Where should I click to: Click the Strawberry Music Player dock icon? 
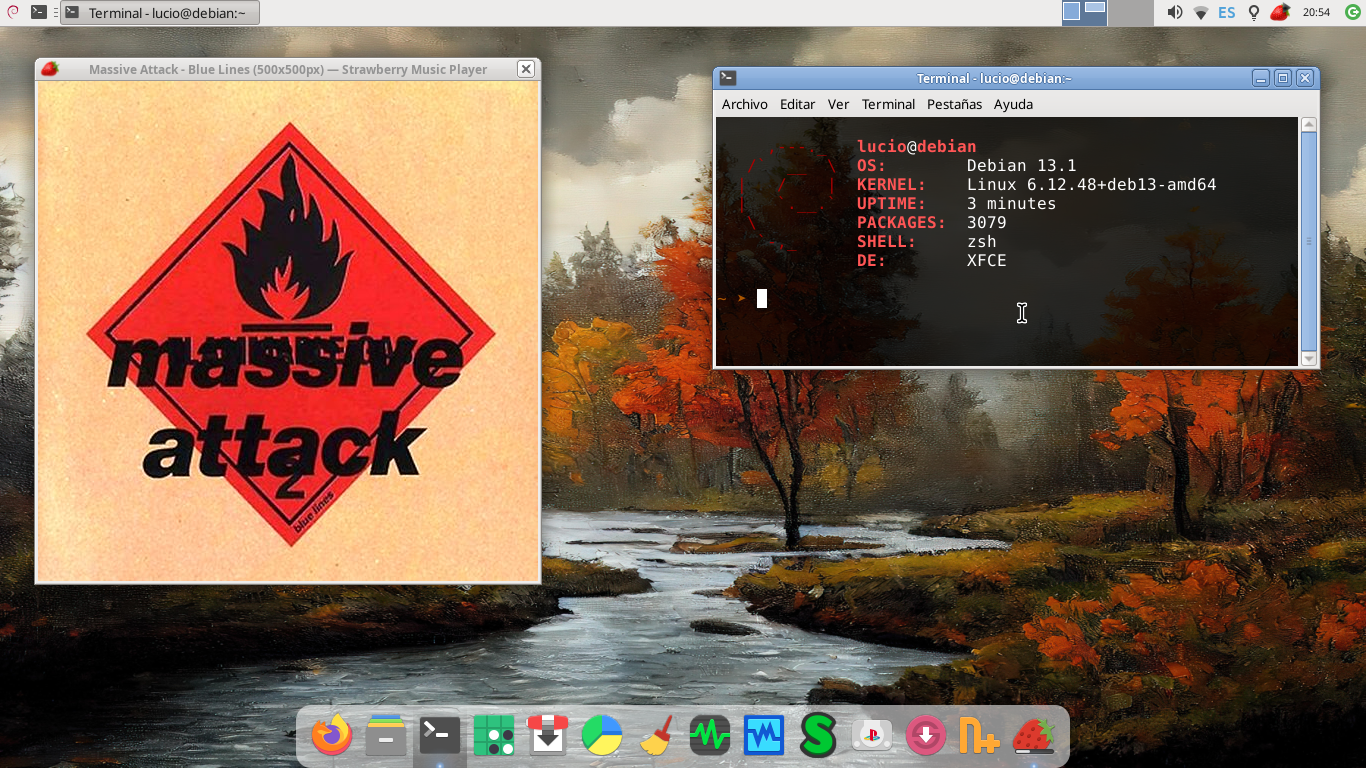tap(1034, 736)
